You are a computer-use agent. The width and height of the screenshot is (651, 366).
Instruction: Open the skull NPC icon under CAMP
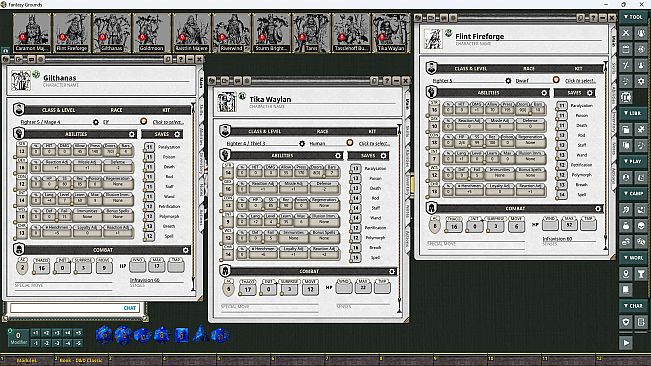[641, 226]
